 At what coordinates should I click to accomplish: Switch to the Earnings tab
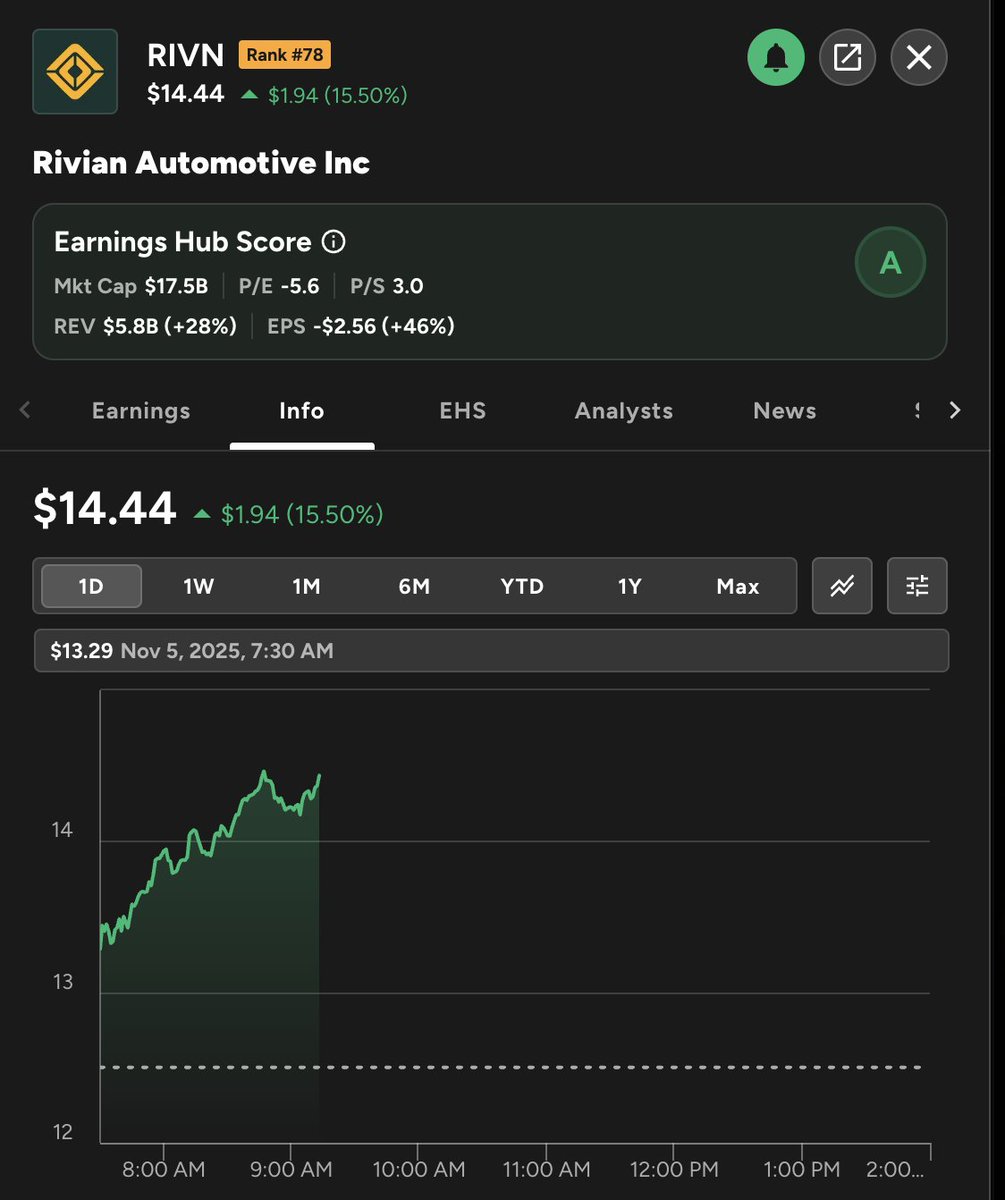point(141,411)
